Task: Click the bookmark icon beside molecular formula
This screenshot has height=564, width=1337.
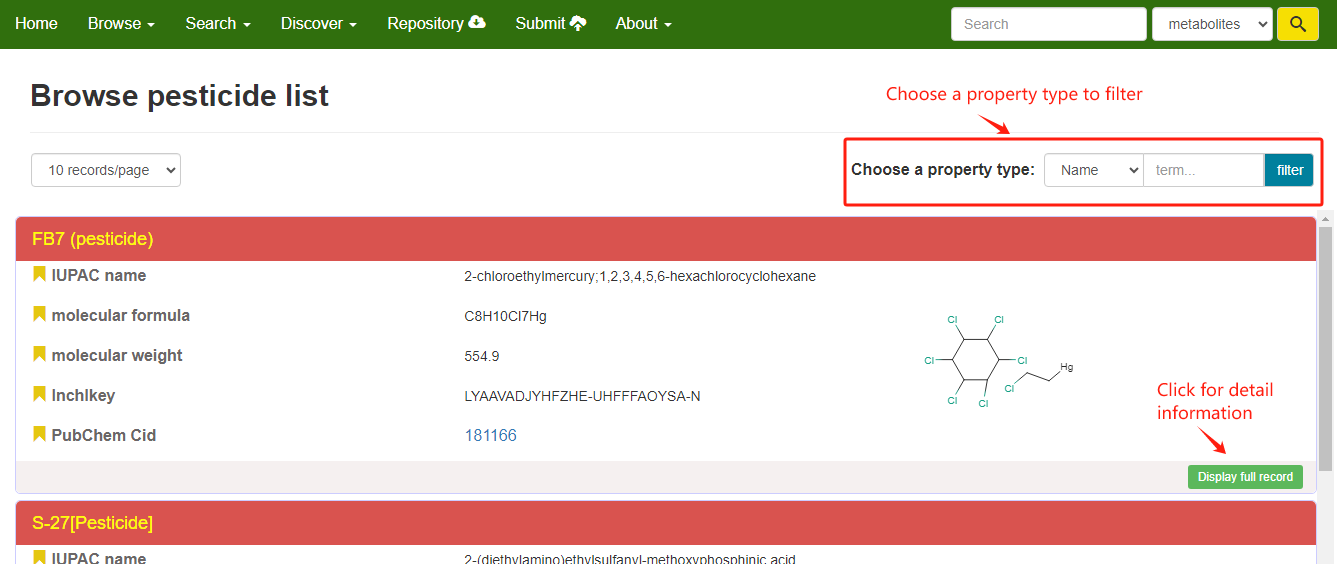Action: click(x=39, y=314)
